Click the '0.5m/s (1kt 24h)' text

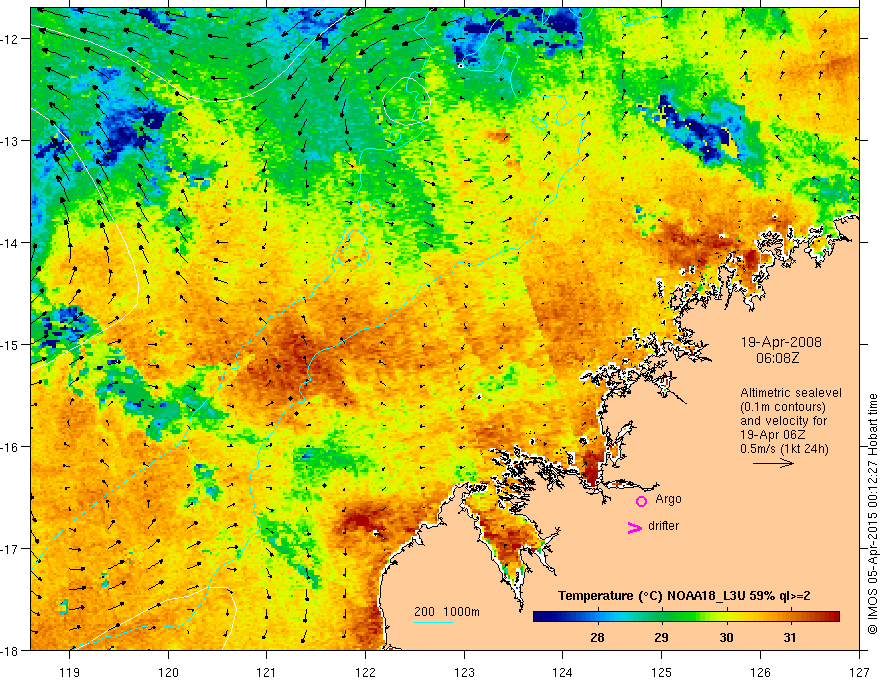[784, 449]
